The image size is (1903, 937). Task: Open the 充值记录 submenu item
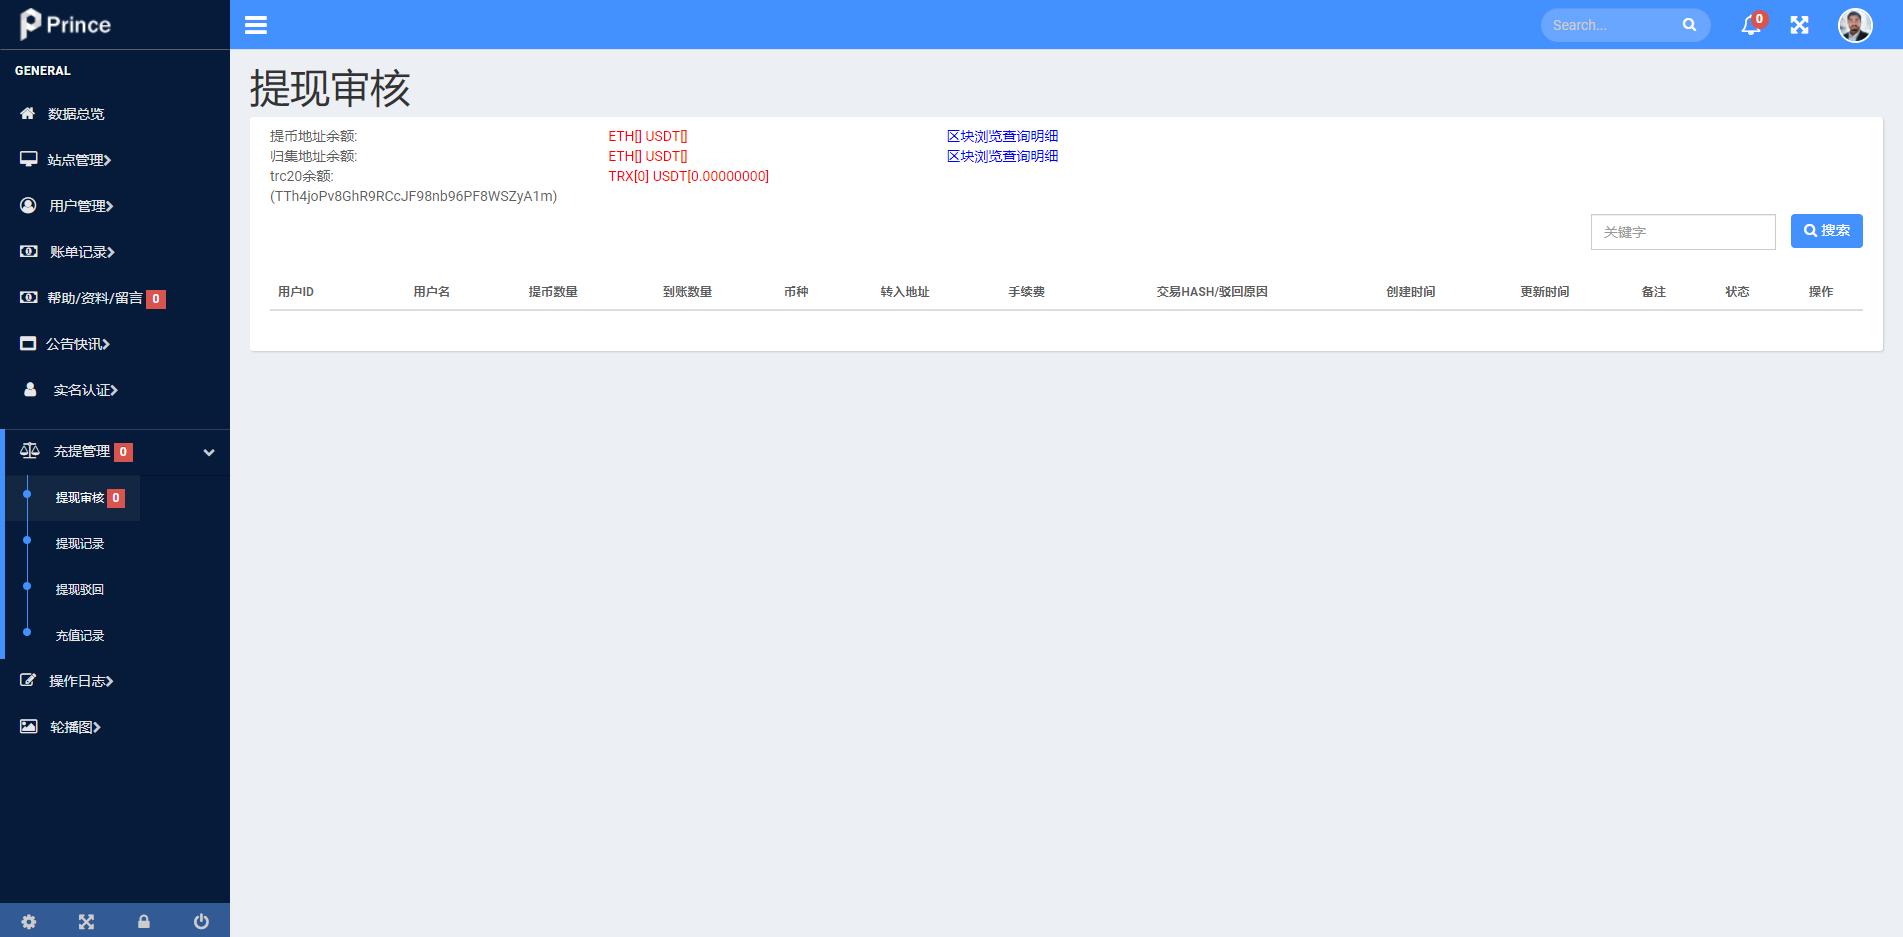(80, 636)
